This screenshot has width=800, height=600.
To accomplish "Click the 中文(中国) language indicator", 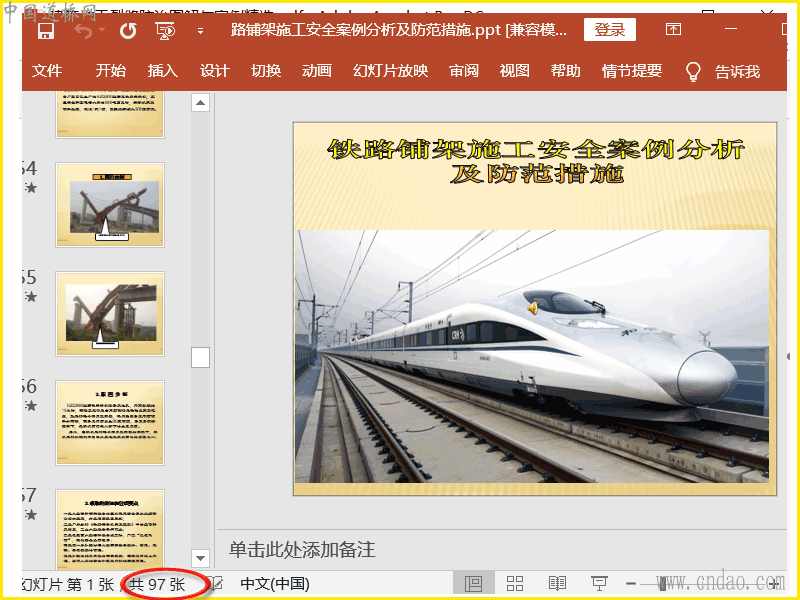I will (x=275, y=584).
